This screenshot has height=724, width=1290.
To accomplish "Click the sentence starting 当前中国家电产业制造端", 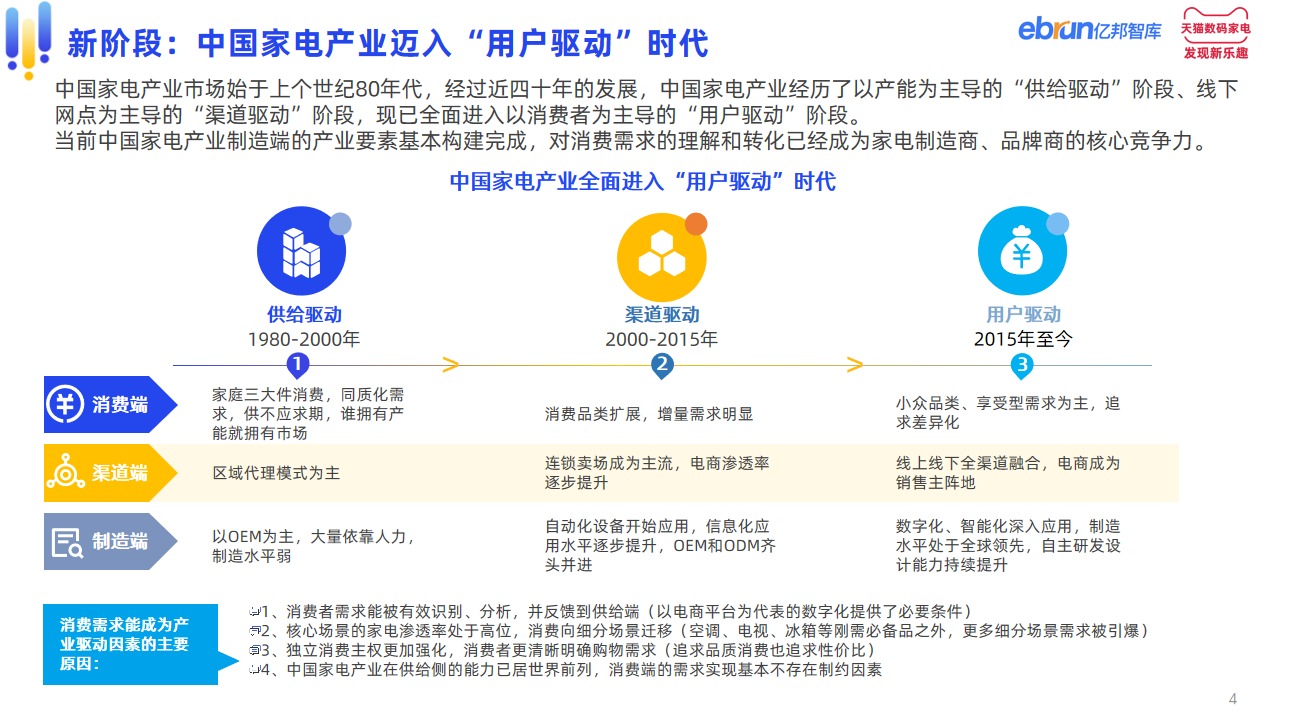I will coord(635,140).
